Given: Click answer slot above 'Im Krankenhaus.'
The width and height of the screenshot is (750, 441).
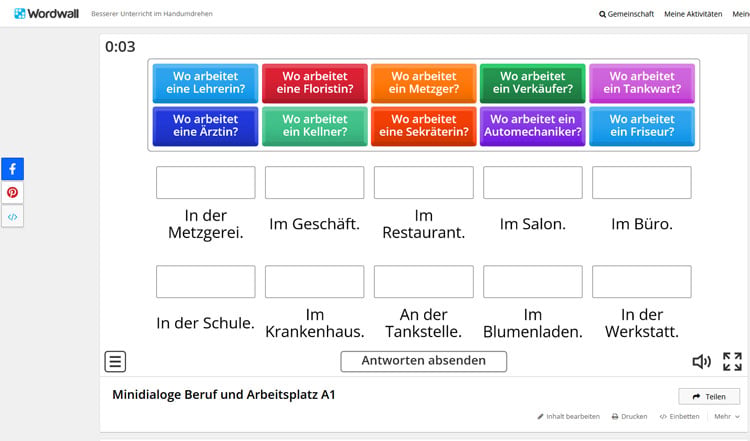Looking at the screenshot, I should [315, 282].
